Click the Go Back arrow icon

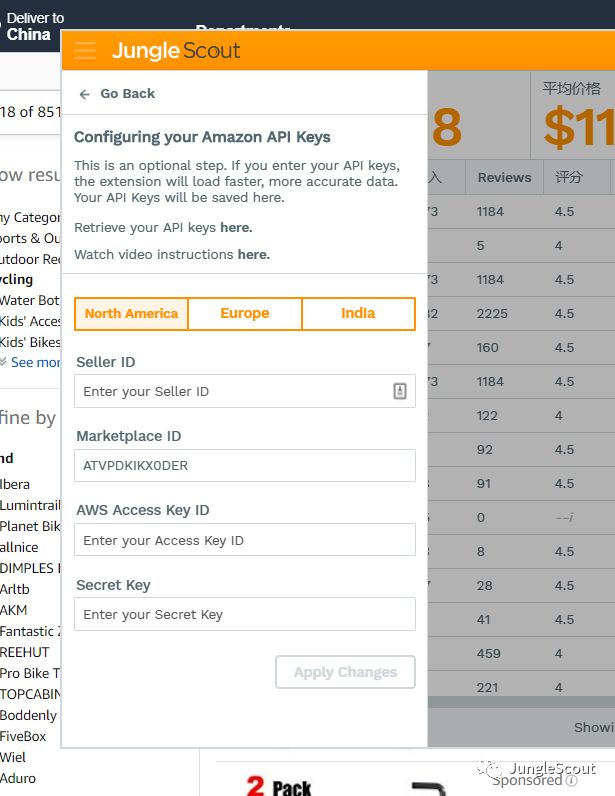coord(85,94)
